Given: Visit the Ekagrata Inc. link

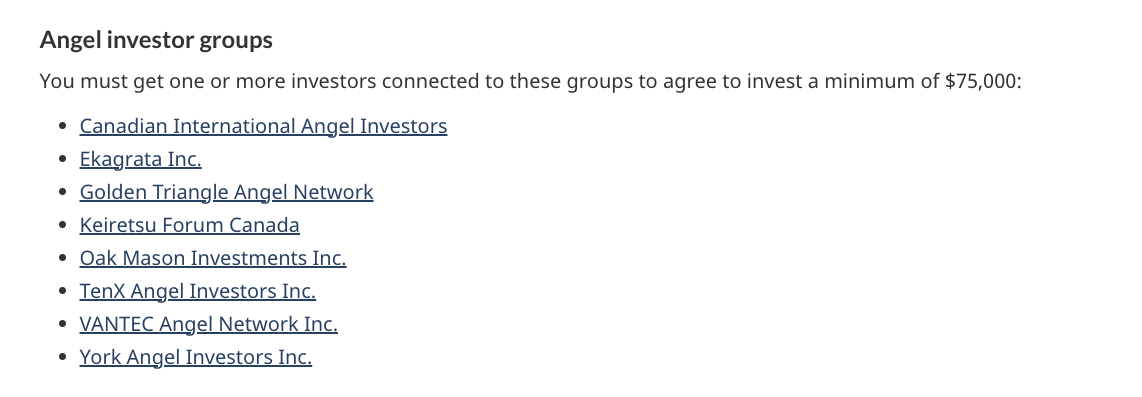Looking at the screenshot, I should (x=141, y=159).
